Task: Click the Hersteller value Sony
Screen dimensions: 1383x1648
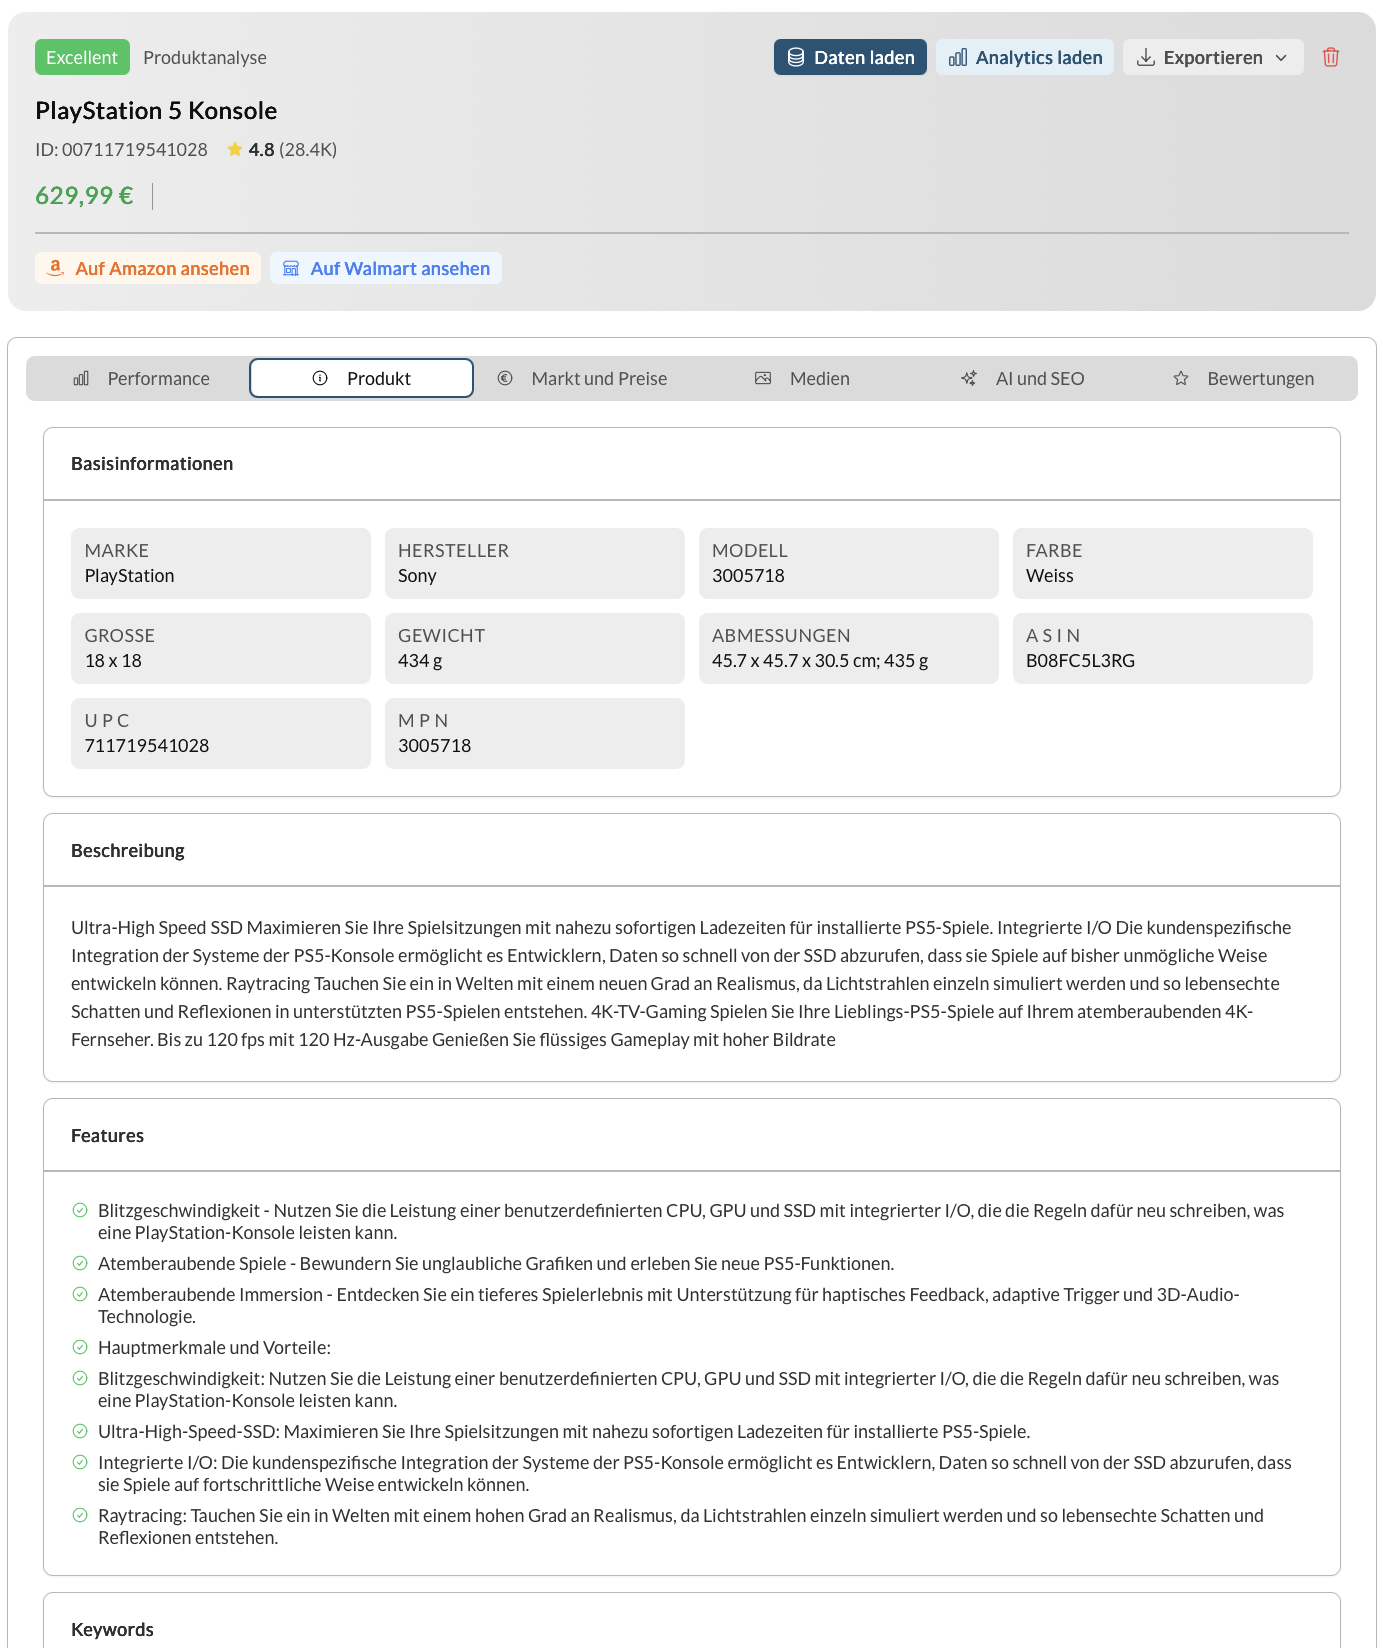Action: 417,576
